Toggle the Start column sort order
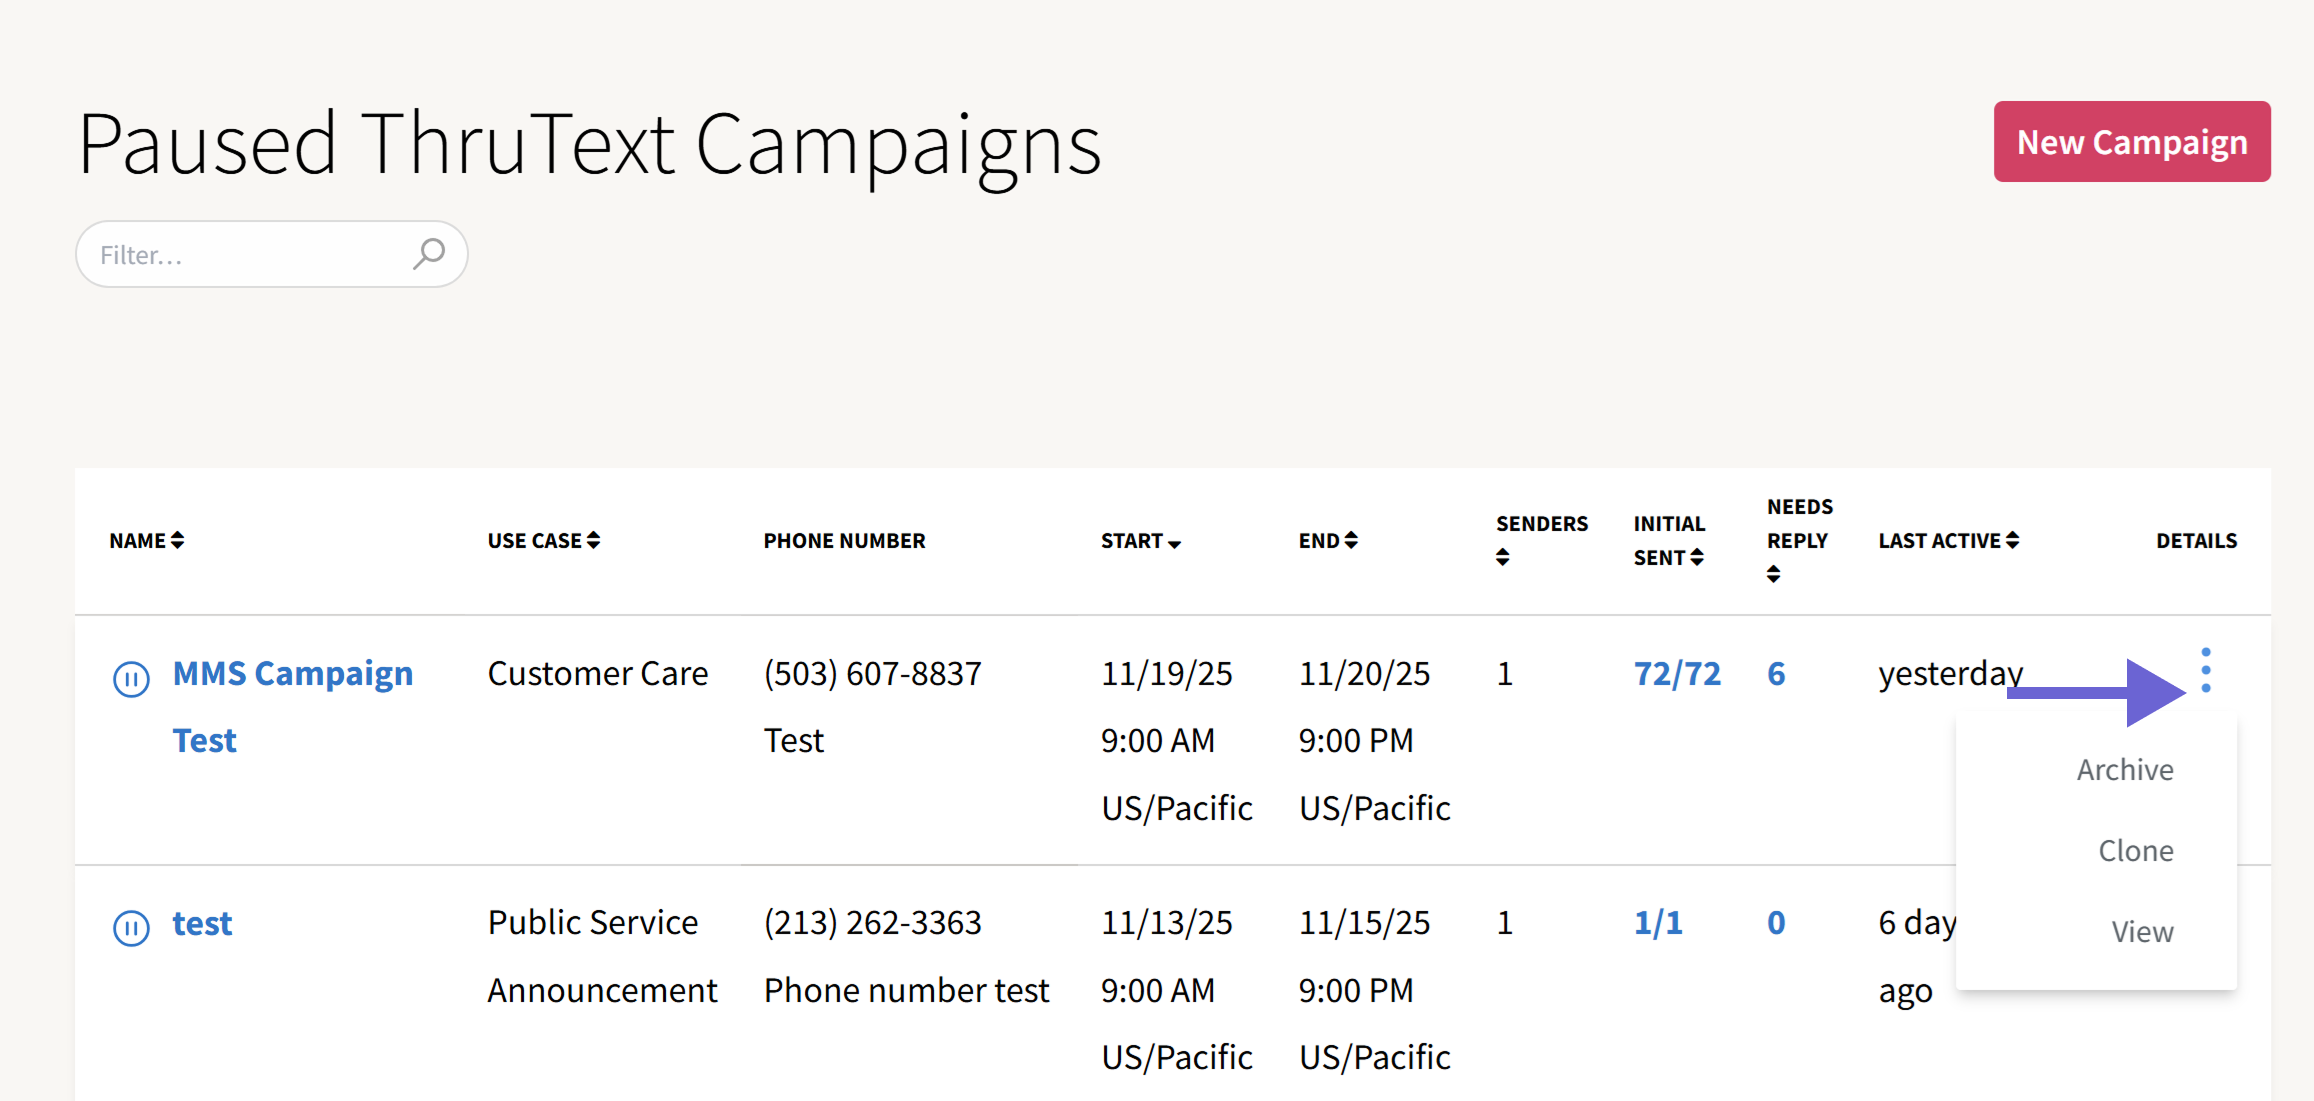2314x1101 pixels. [1141, 540]
